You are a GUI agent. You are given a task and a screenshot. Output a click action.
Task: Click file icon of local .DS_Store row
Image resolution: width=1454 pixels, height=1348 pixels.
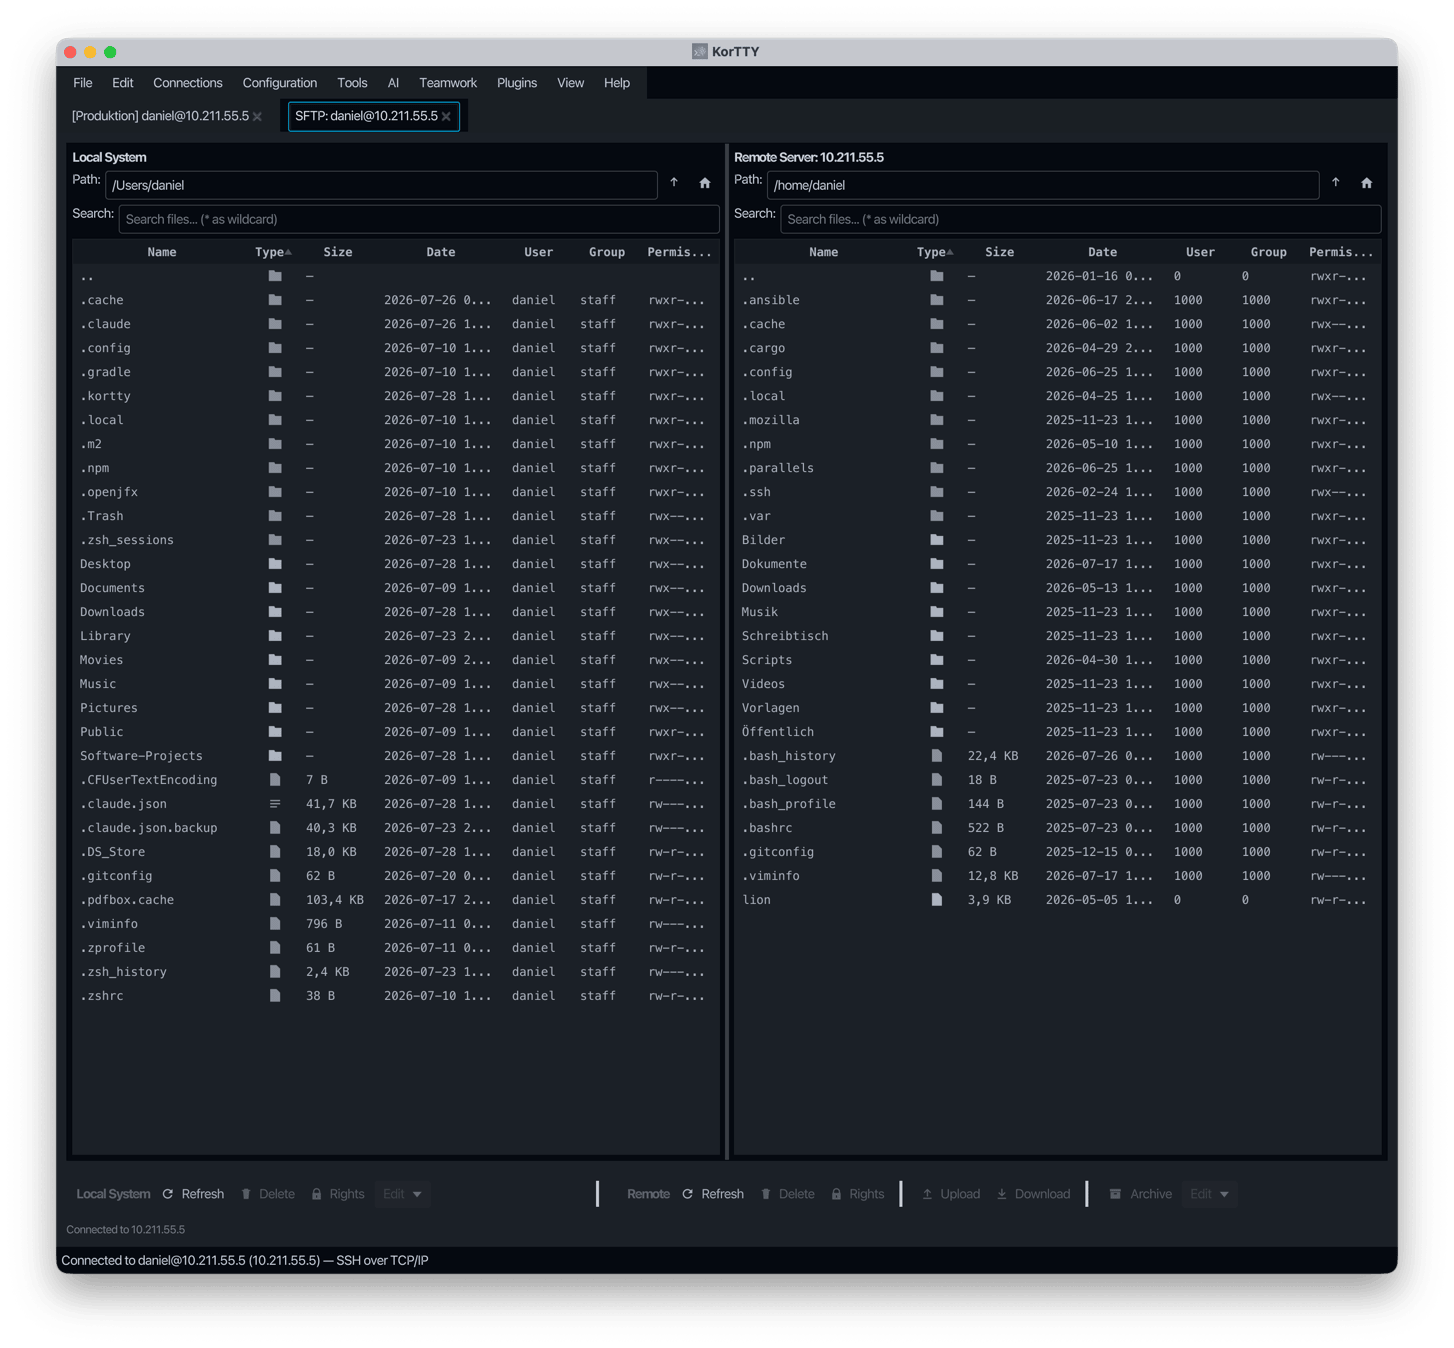[275, 852]
